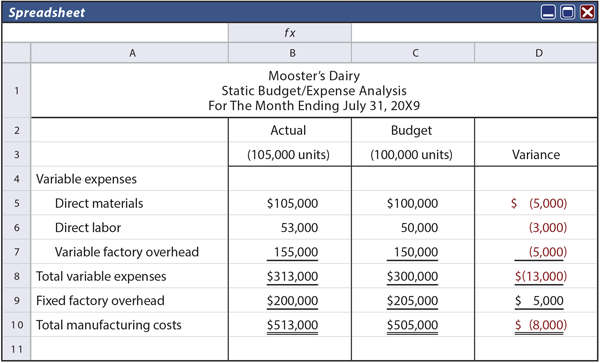Select column B header
600x363 pixels.
(290, 53)
